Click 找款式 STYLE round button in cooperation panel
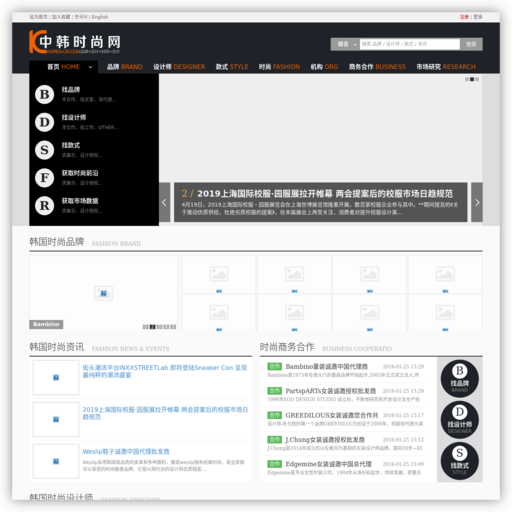Screen dimensions: 512x512 point(460,461)
